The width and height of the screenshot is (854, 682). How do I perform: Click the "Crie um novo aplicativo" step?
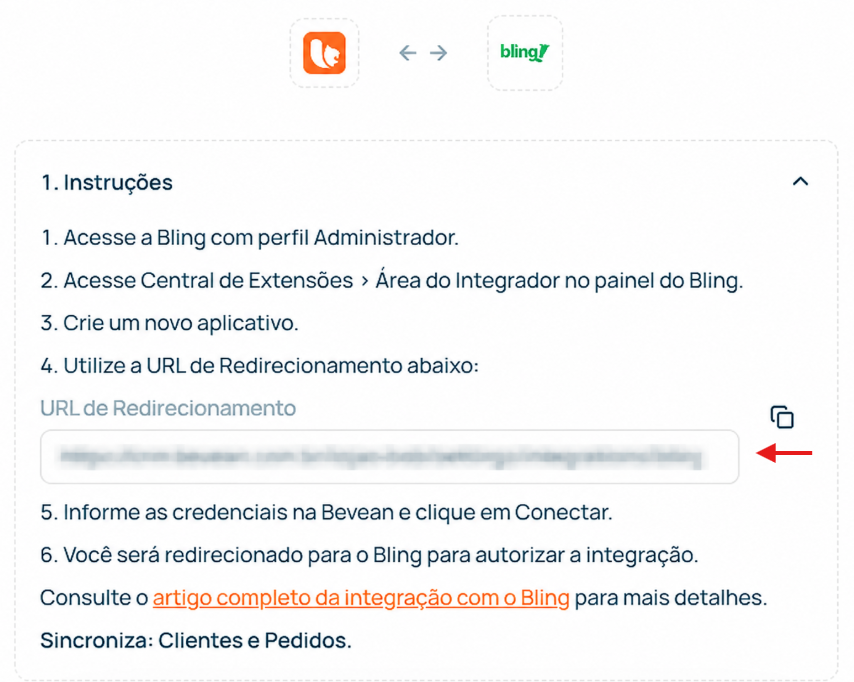(x=169, y=323)
